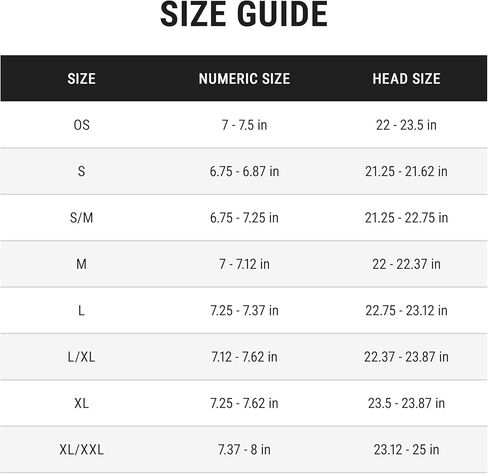Select the L size row label
The image size is (488, 474).
click(x=81, y=310)
